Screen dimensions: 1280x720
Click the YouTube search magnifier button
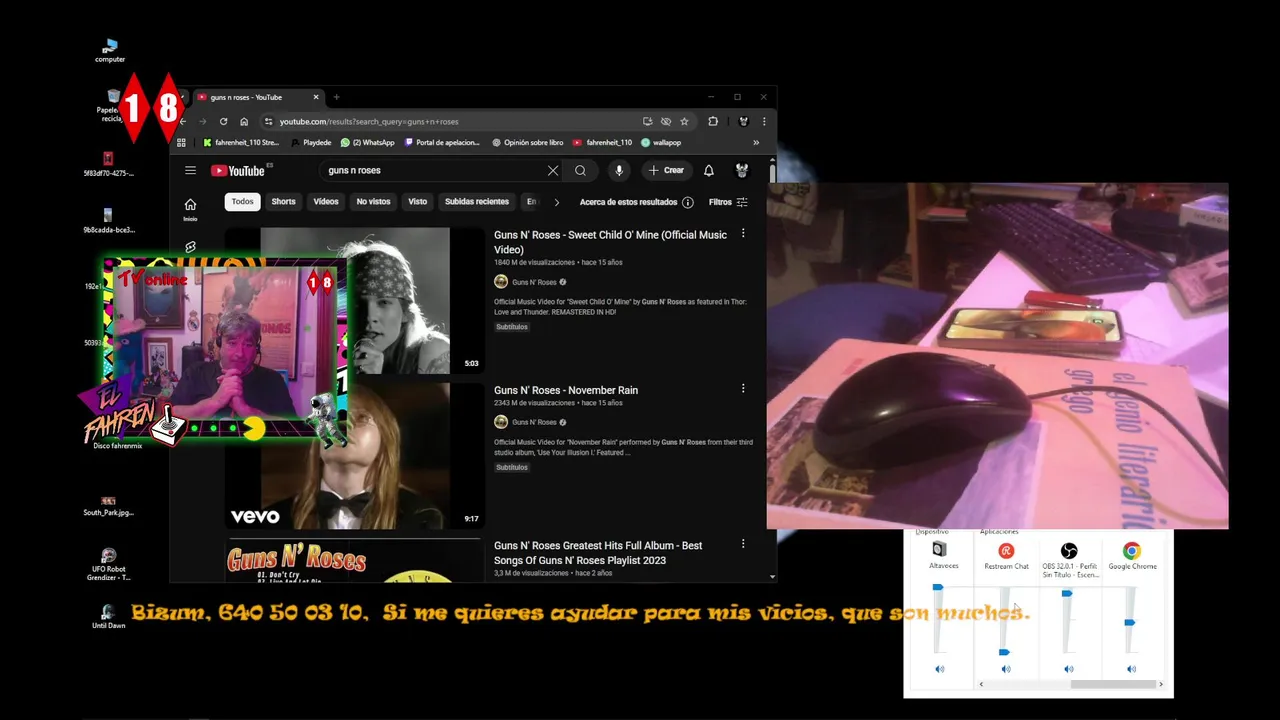(x=580, y=170)
